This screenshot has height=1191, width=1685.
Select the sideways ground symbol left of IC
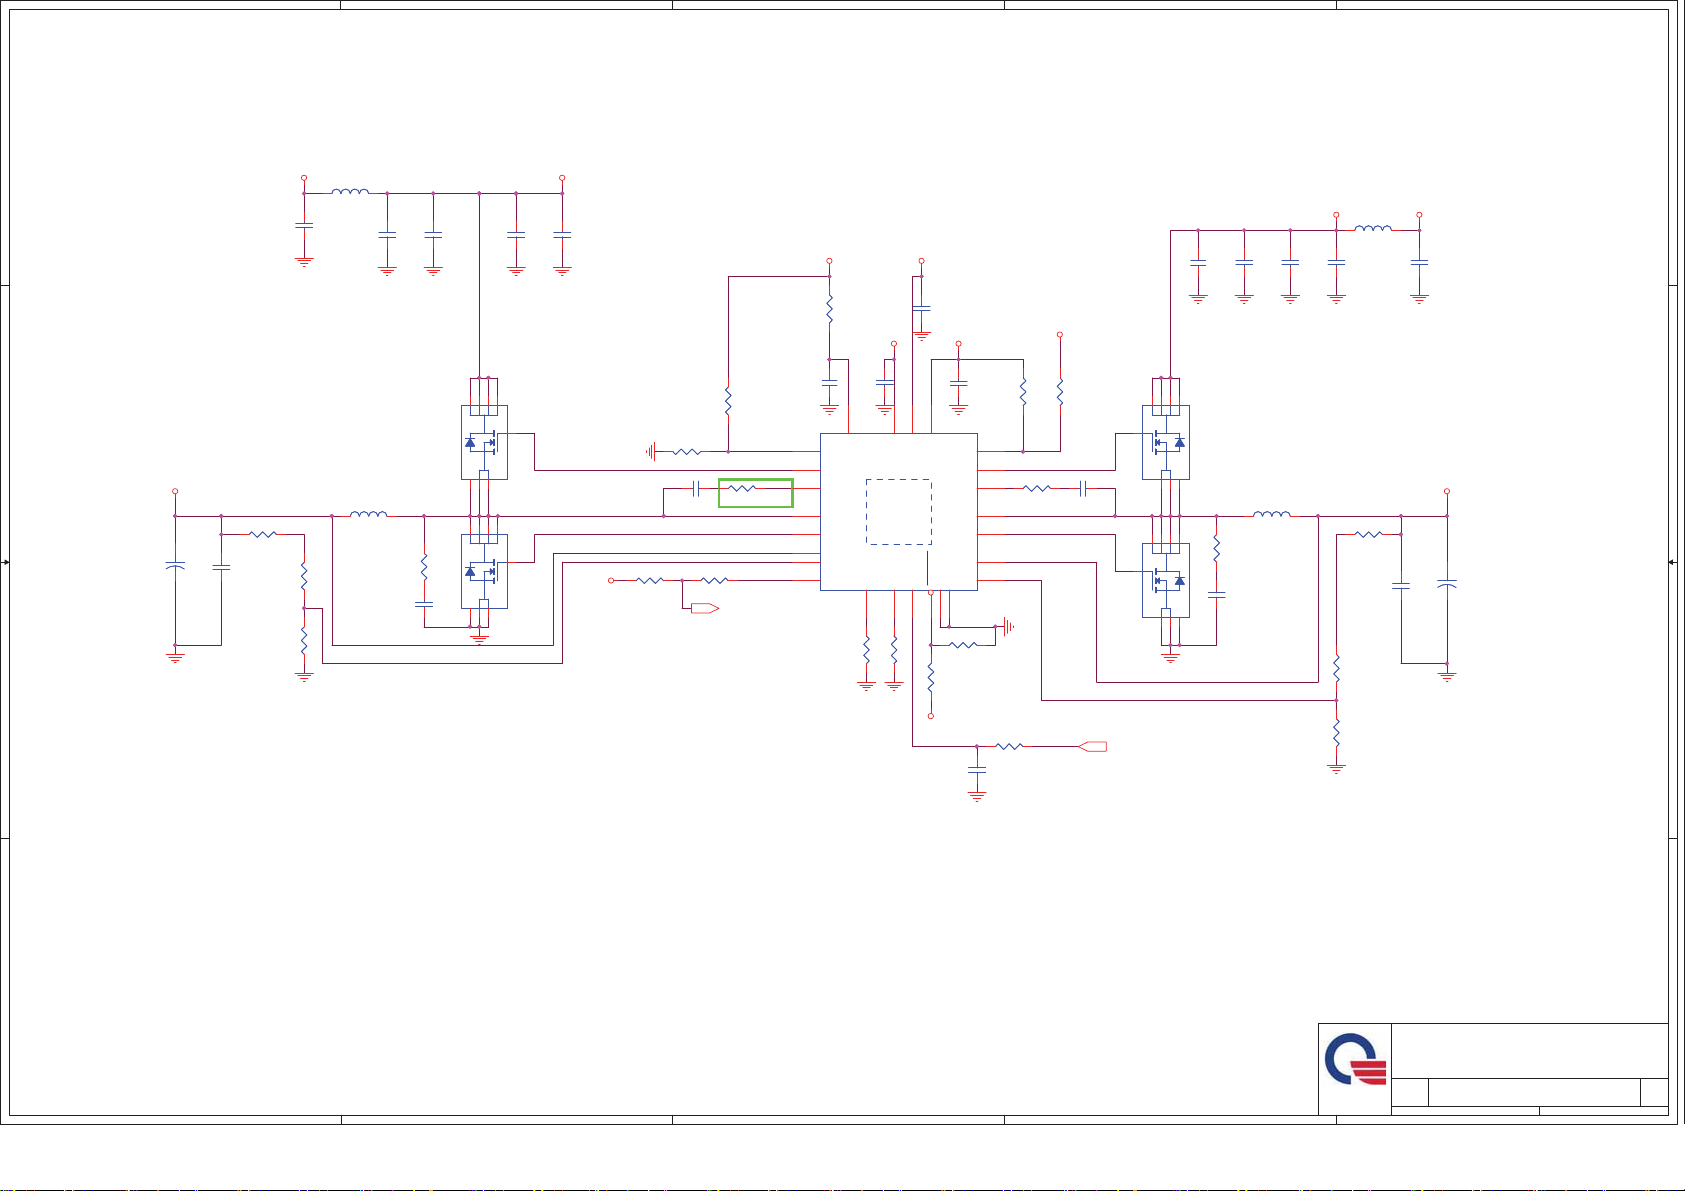pos(652,452)
